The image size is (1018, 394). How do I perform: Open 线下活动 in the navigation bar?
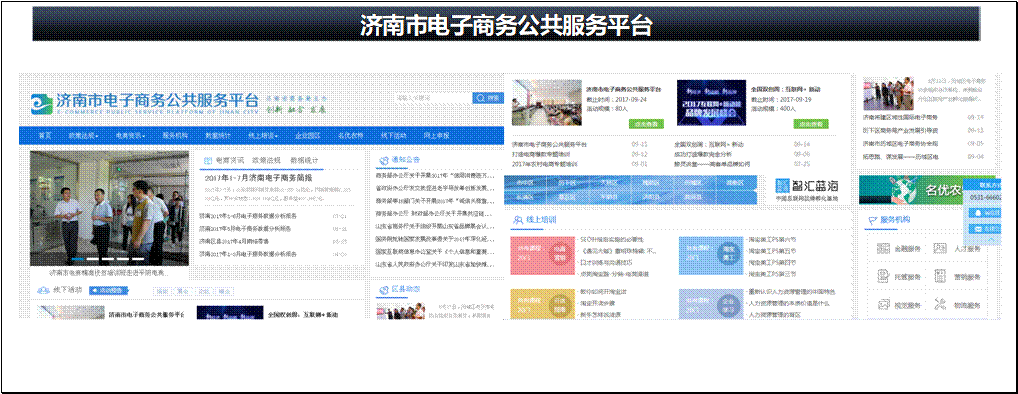coord(393,136)
